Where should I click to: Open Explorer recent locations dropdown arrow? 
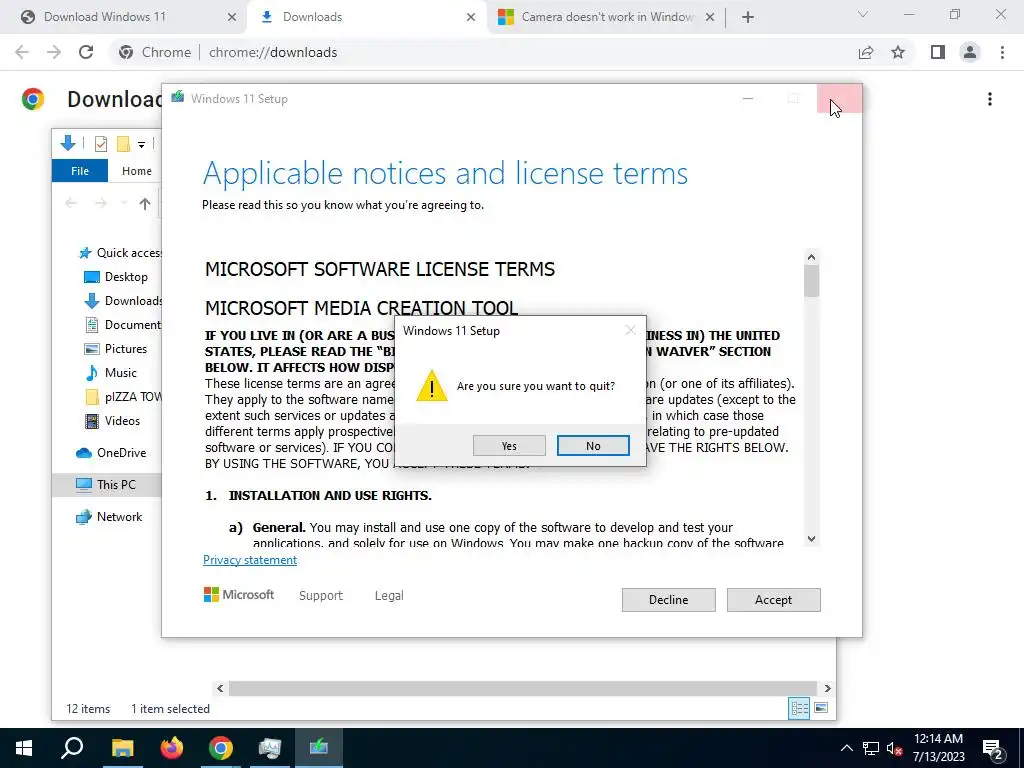[123, 203]
